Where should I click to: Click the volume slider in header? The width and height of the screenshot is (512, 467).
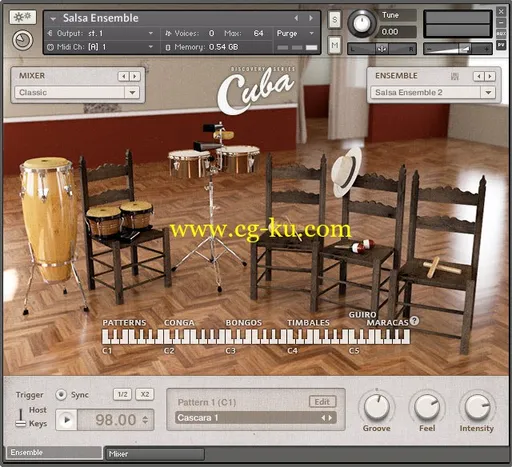pos(458,49)
